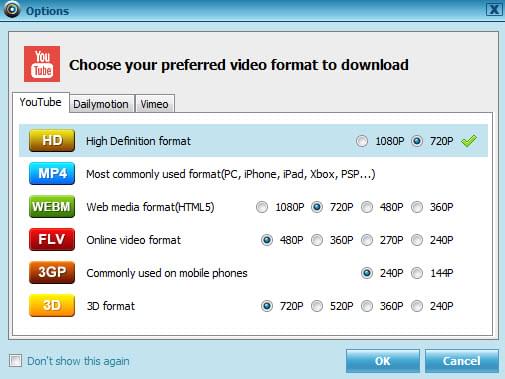Viewport: 505px width, 379px height.
Task: Click the MP4 format badge icon
Action: tap(52, 173)
